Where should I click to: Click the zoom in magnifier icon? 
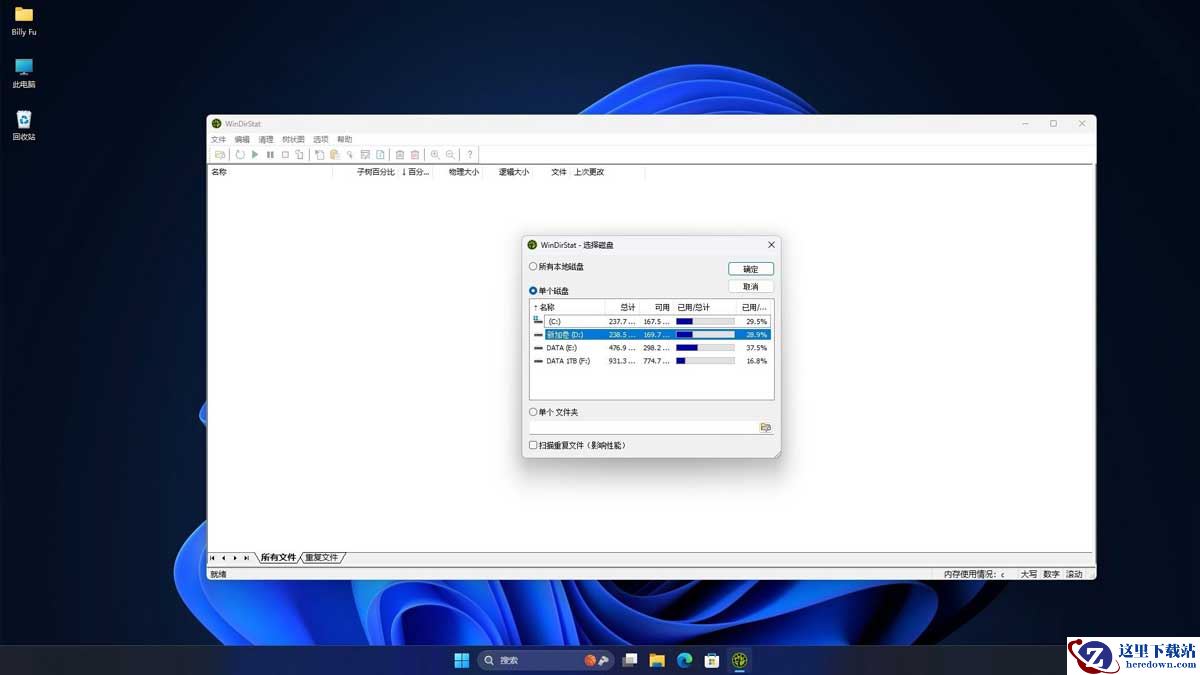pyautogui.click(x=435, y=155)
